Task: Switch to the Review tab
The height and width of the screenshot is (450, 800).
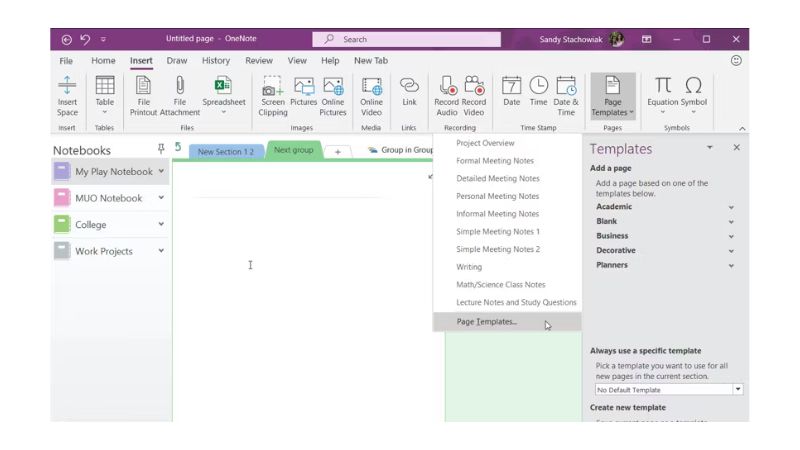Action: pyautogui.click(x=259, y=61)
